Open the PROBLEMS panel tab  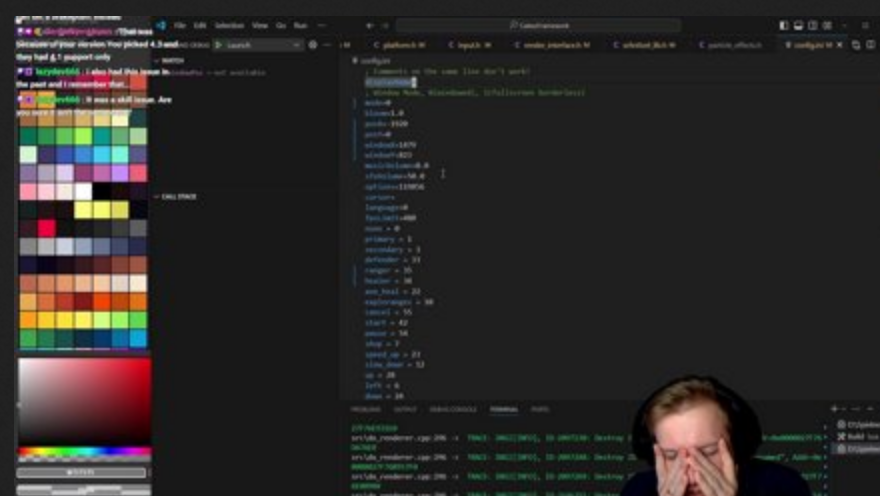[365, 410]
